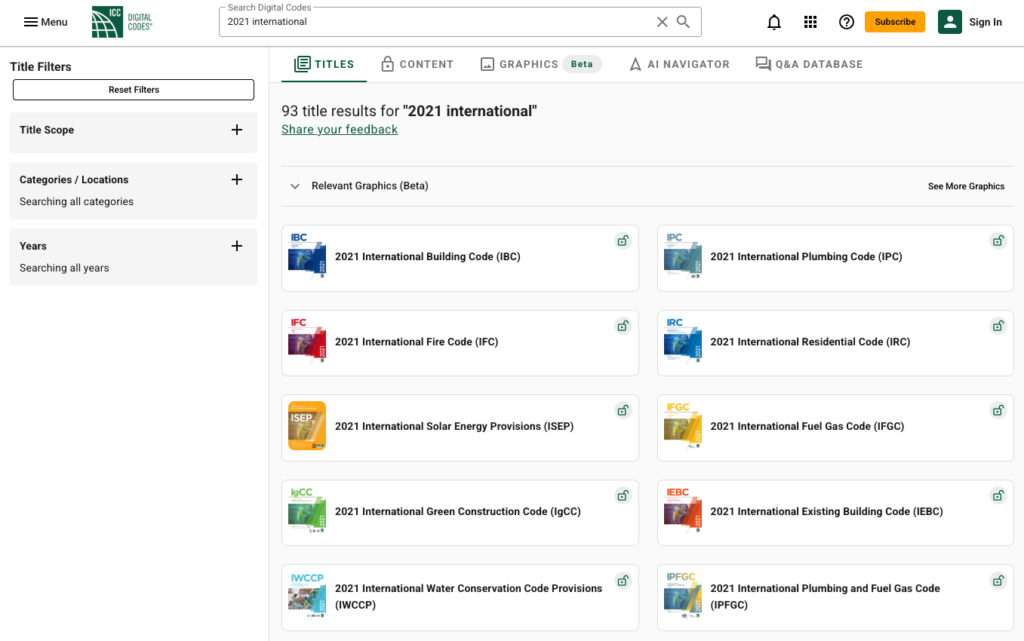The height and width of the screenshot is (641, 1024).
Task: Click Sign In
Action: pyautogui.click(x=985, y=22)
